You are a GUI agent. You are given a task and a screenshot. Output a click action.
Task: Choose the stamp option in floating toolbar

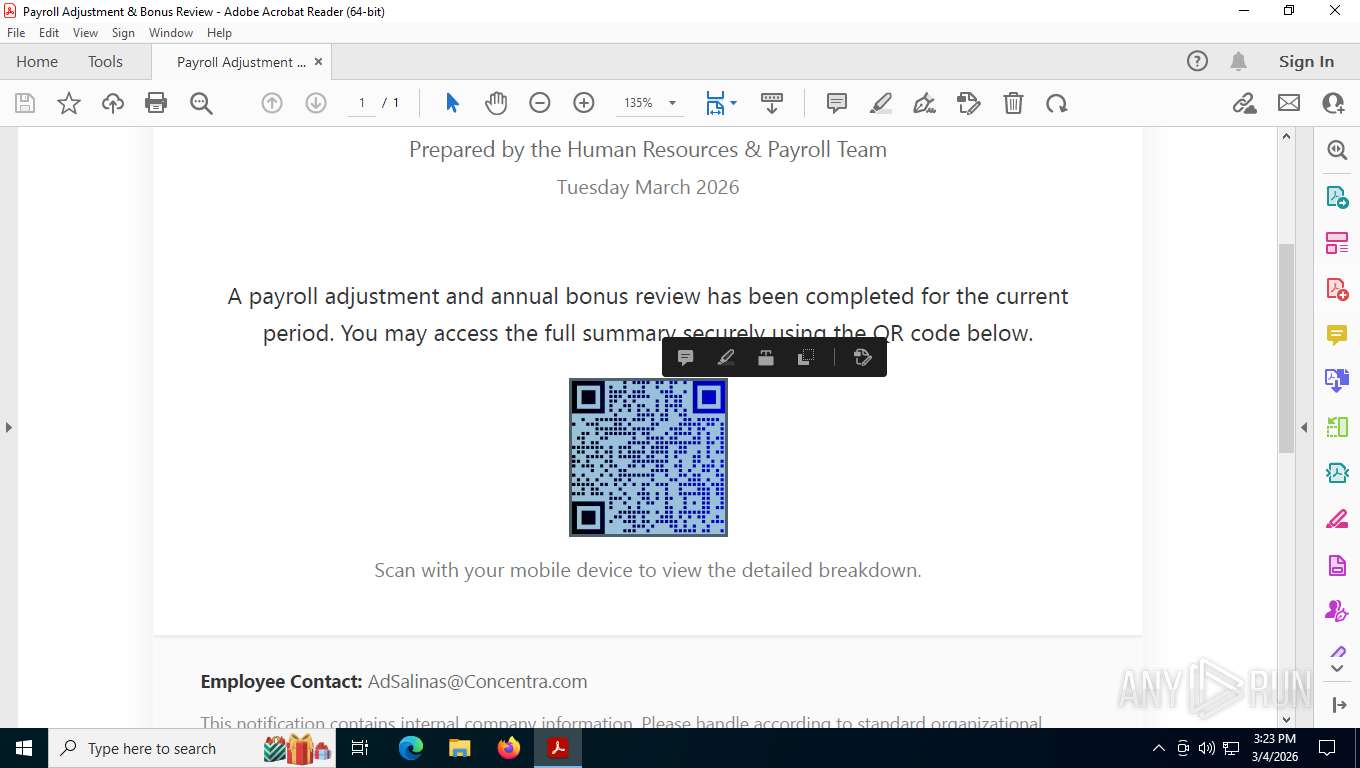pyautogui.click(x=766, y=357)
